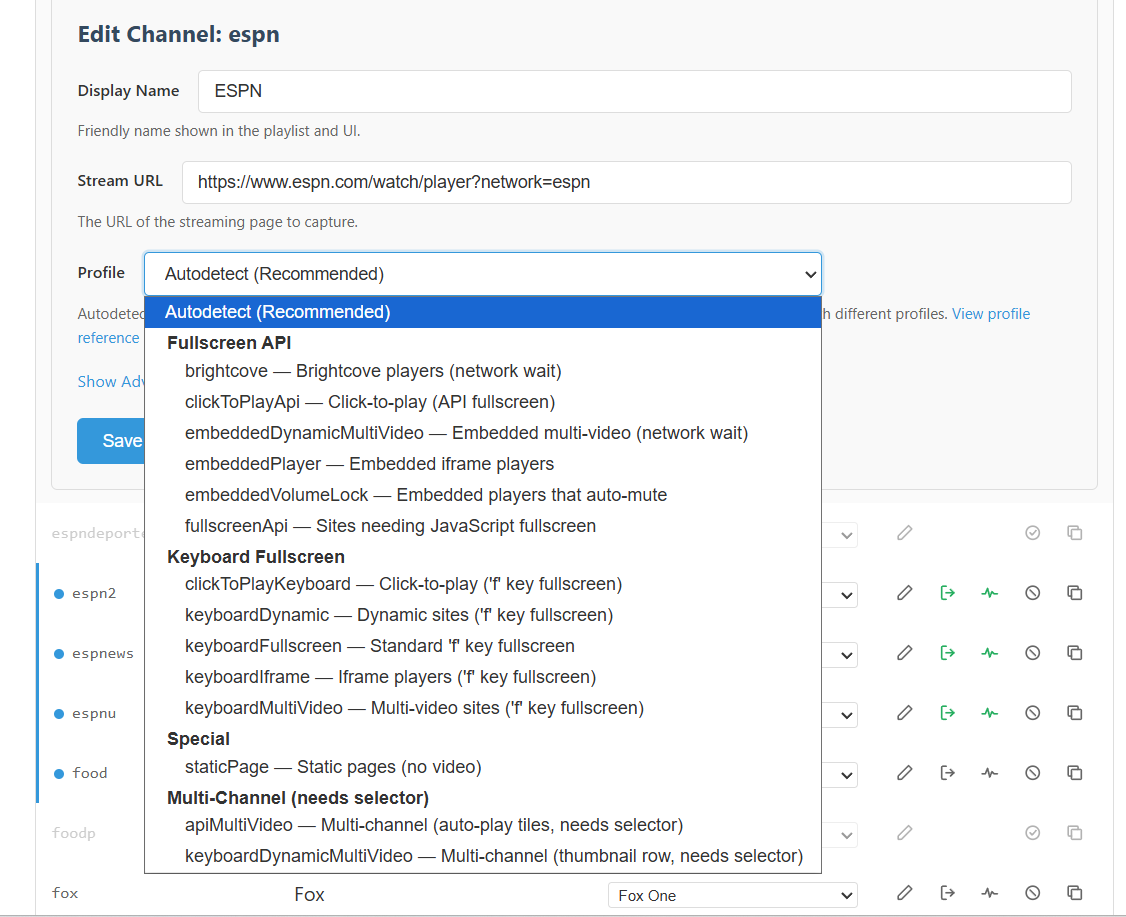The width and height of the screenshot is (1126, 917).
Task: Duplicate espn2 channel with copy icon
Action: pos(1074,592)
